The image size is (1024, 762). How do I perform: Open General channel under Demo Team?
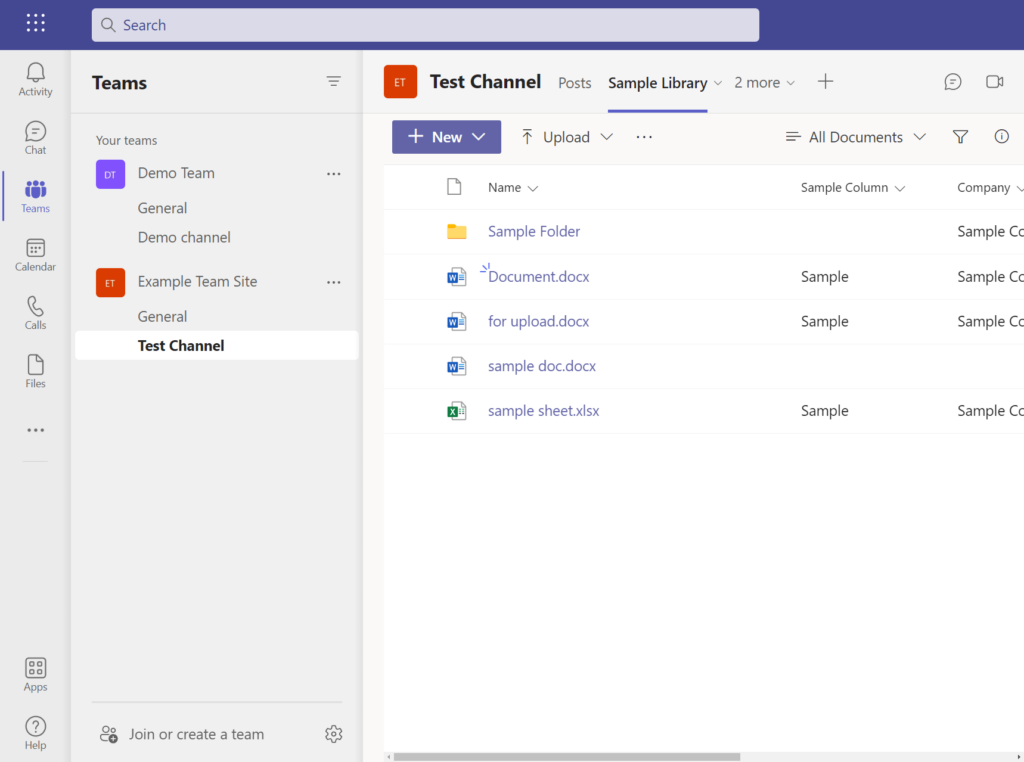163,208
